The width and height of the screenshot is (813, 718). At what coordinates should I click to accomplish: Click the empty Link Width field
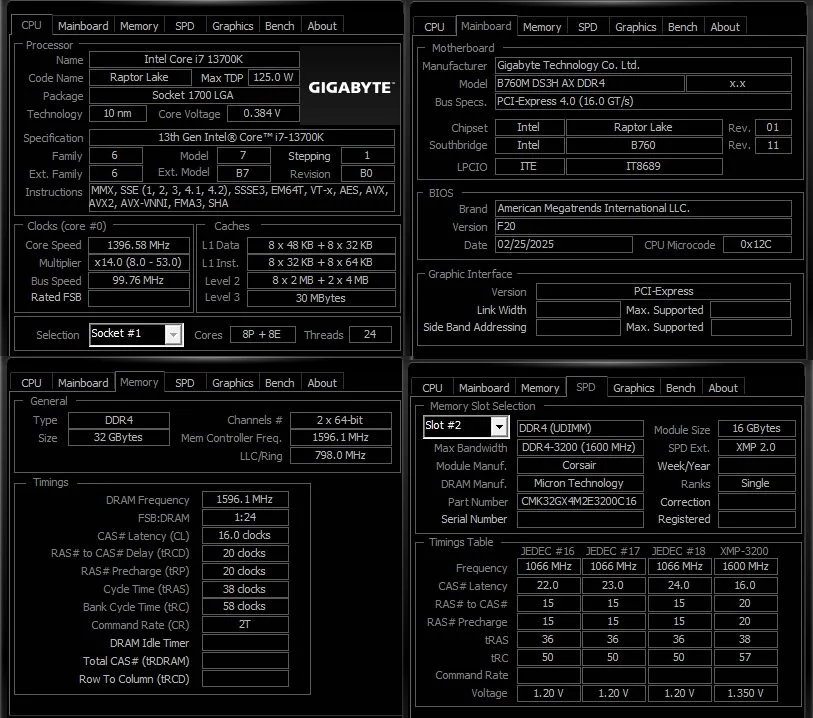pyautogui.click(x=578, y=309)
